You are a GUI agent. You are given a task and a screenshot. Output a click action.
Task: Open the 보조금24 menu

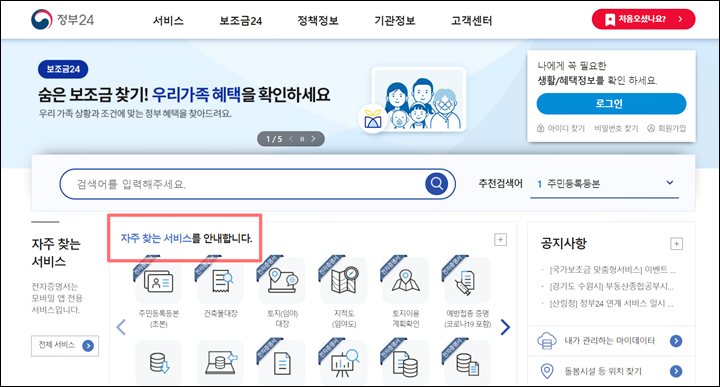[241, 21]
